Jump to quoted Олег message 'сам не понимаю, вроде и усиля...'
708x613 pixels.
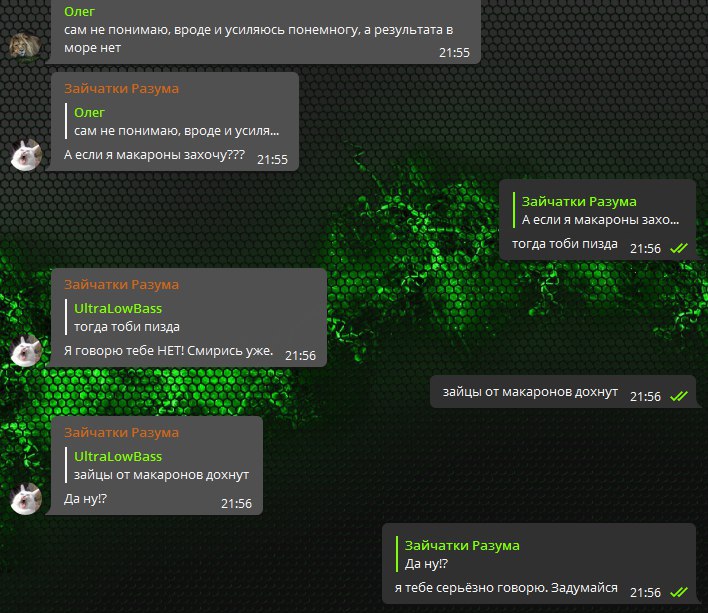[172, 121]
